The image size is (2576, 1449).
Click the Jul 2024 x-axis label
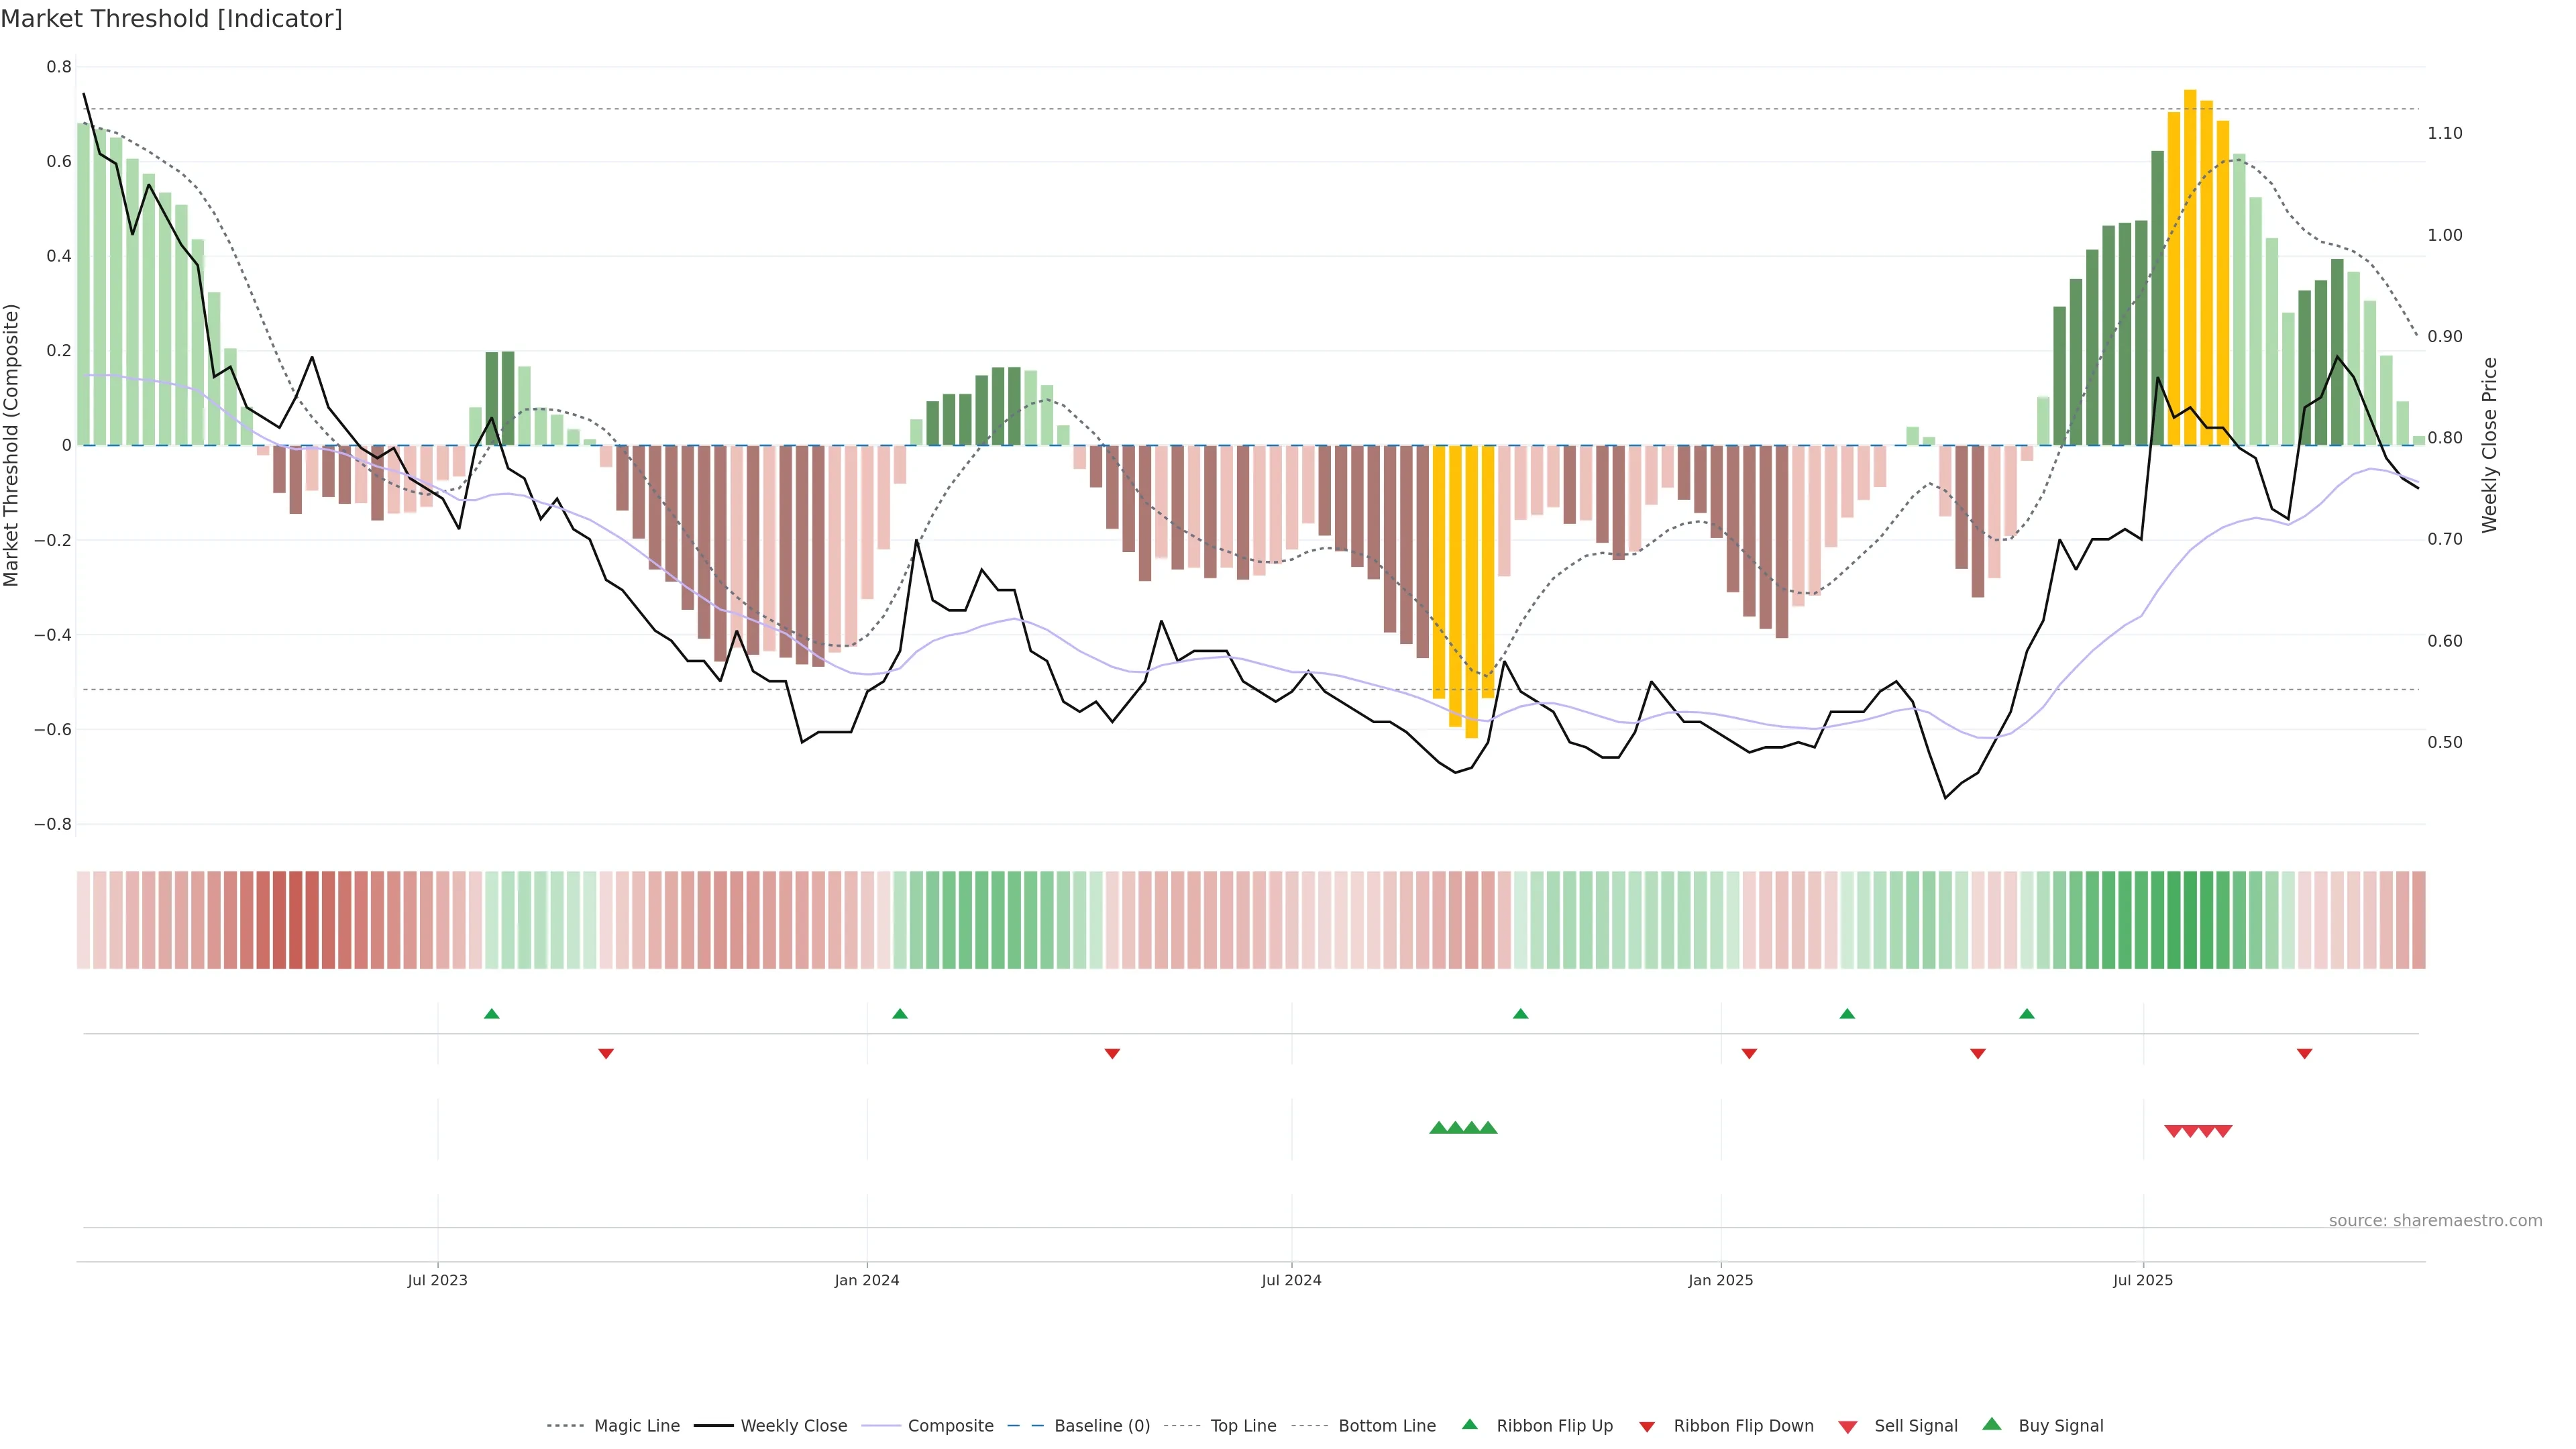pyautogui.click(x=1291, y=1280)
